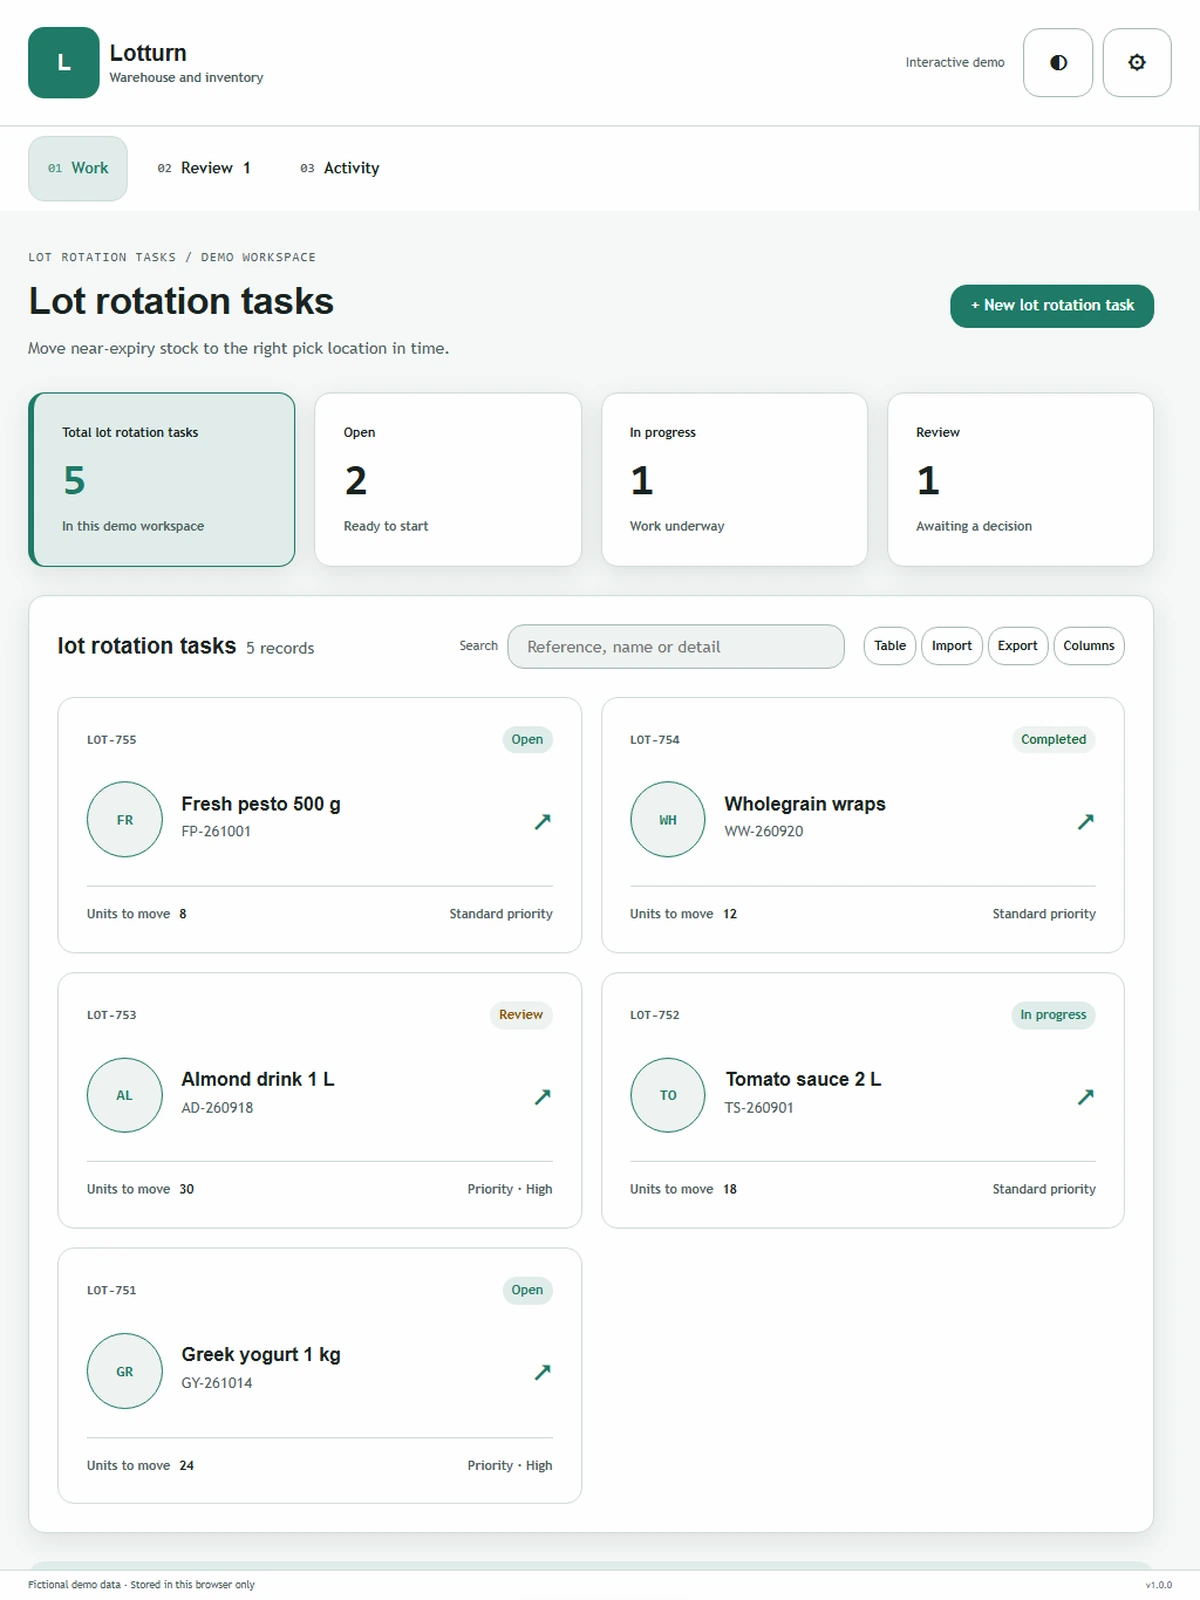Click the breadcrumb Lot rotation tasks / Demo workspace
This screenshot has height=1600, width=1200.
[x=172, y=257]
